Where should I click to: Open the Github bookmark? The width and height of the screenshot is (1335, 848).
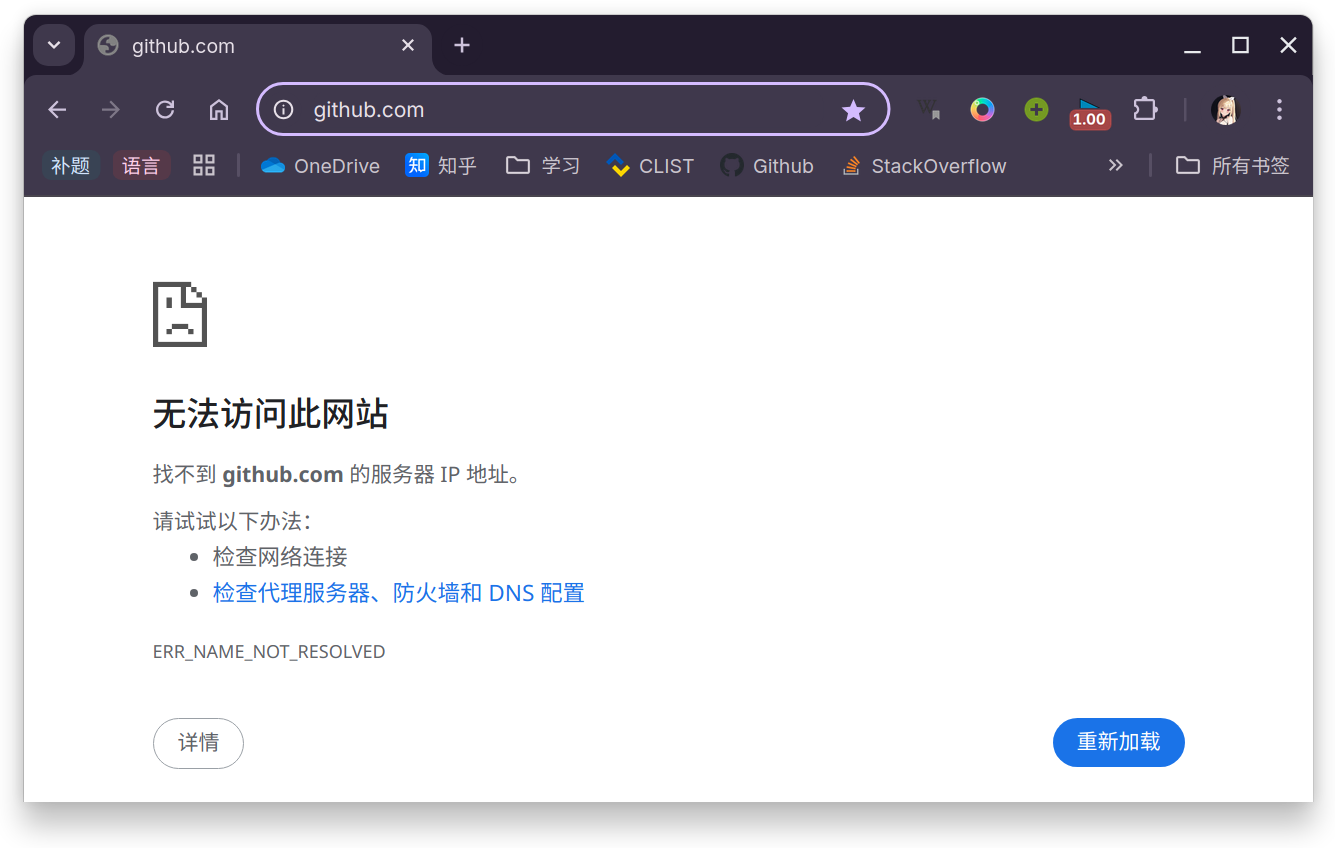click(767, 166)
